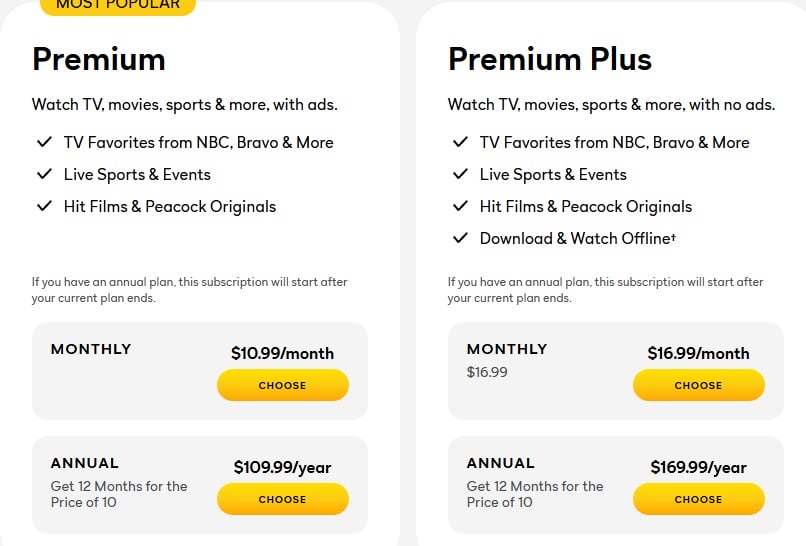This screenshot has height=546, width=806.
Task: Click the checkmark next to Premium Plus TV Favorites
Action: [x=460, y=142]
